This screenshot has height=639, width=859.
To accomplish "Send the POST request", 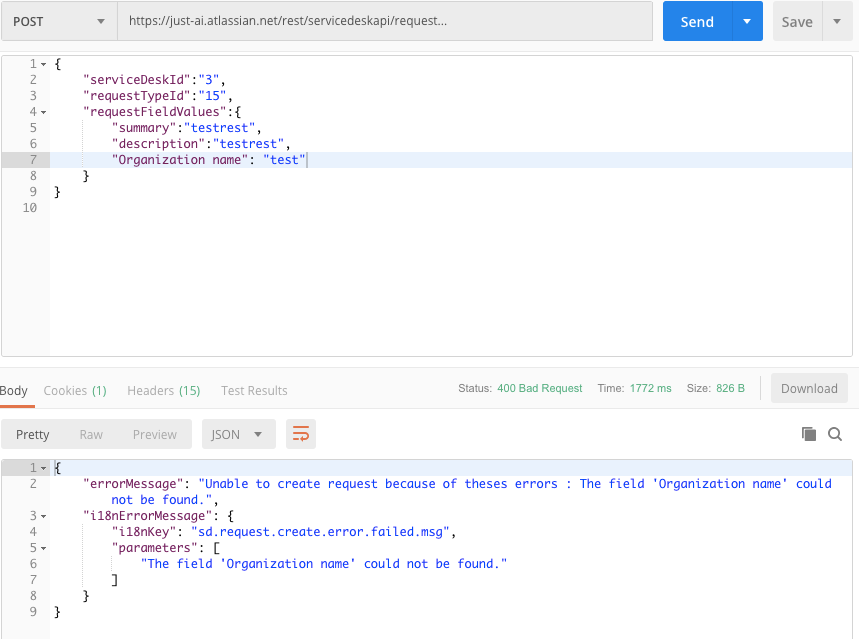I will tap(697, 21).
